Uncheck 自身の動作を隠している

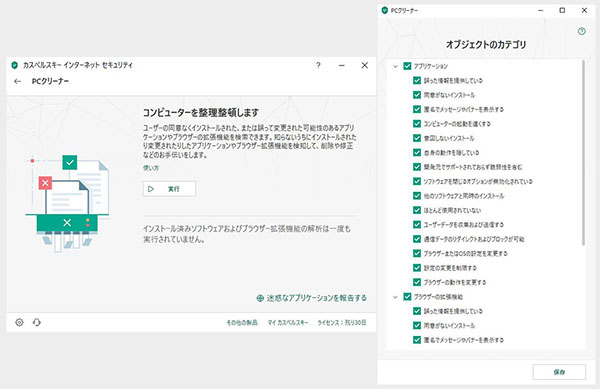click(417, 153)
